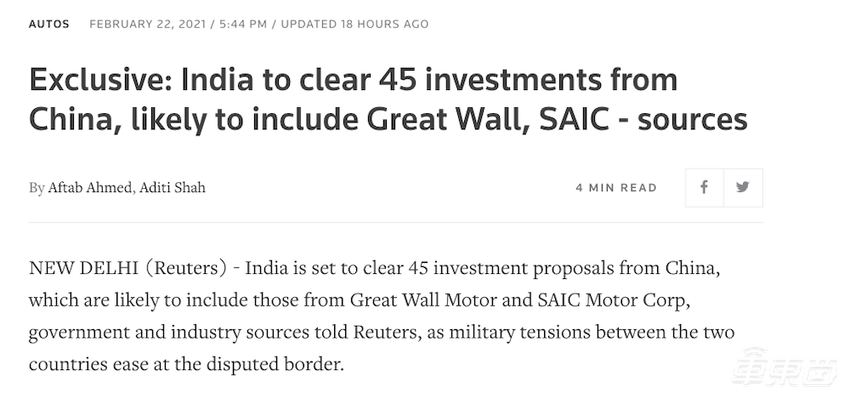Screen dimensions: 850x399
Task: Click the By label before the authors
Action: (x=37, y=188)
